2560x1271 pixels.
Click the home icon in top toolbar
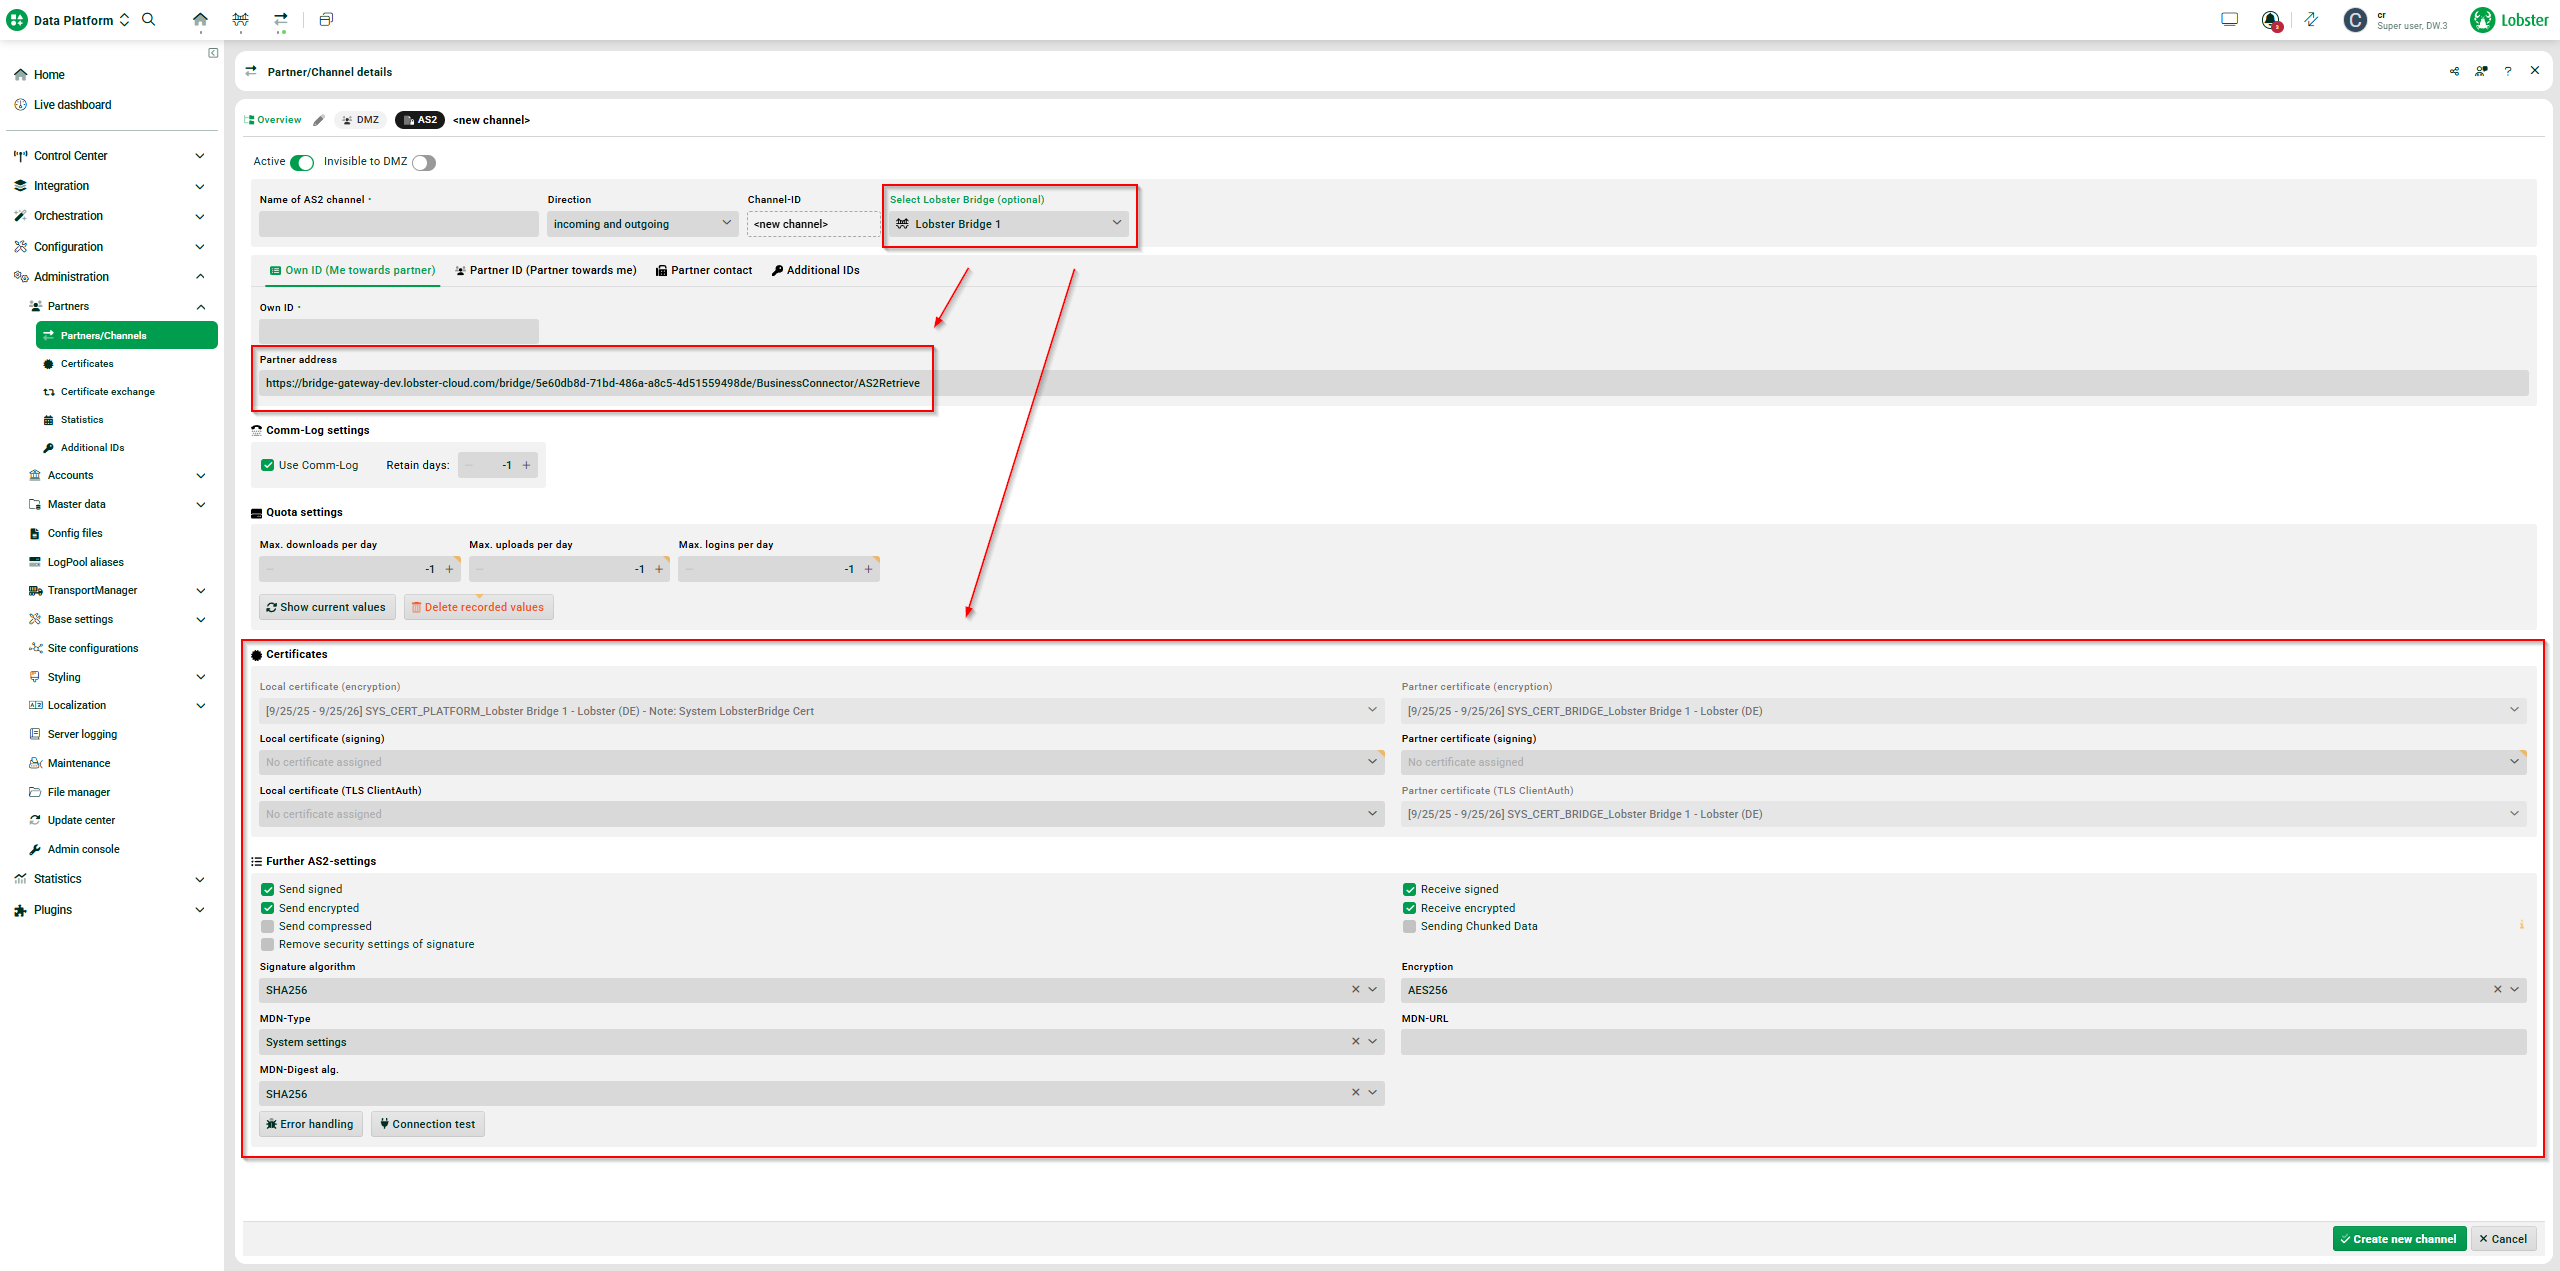coord(200,19)
